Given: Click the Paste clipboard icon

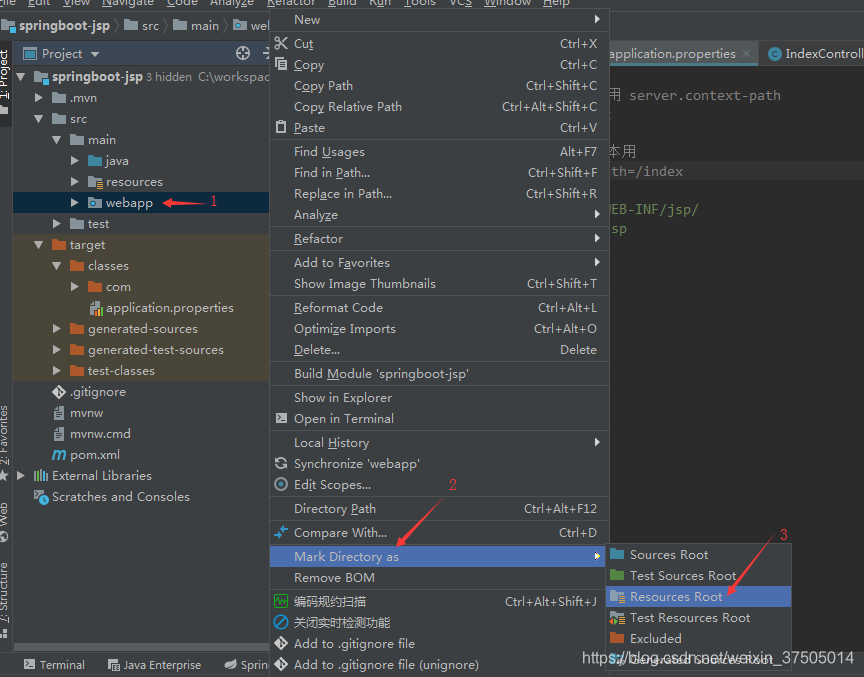Looking at the screenshot, I should click(x=281, y=127).
